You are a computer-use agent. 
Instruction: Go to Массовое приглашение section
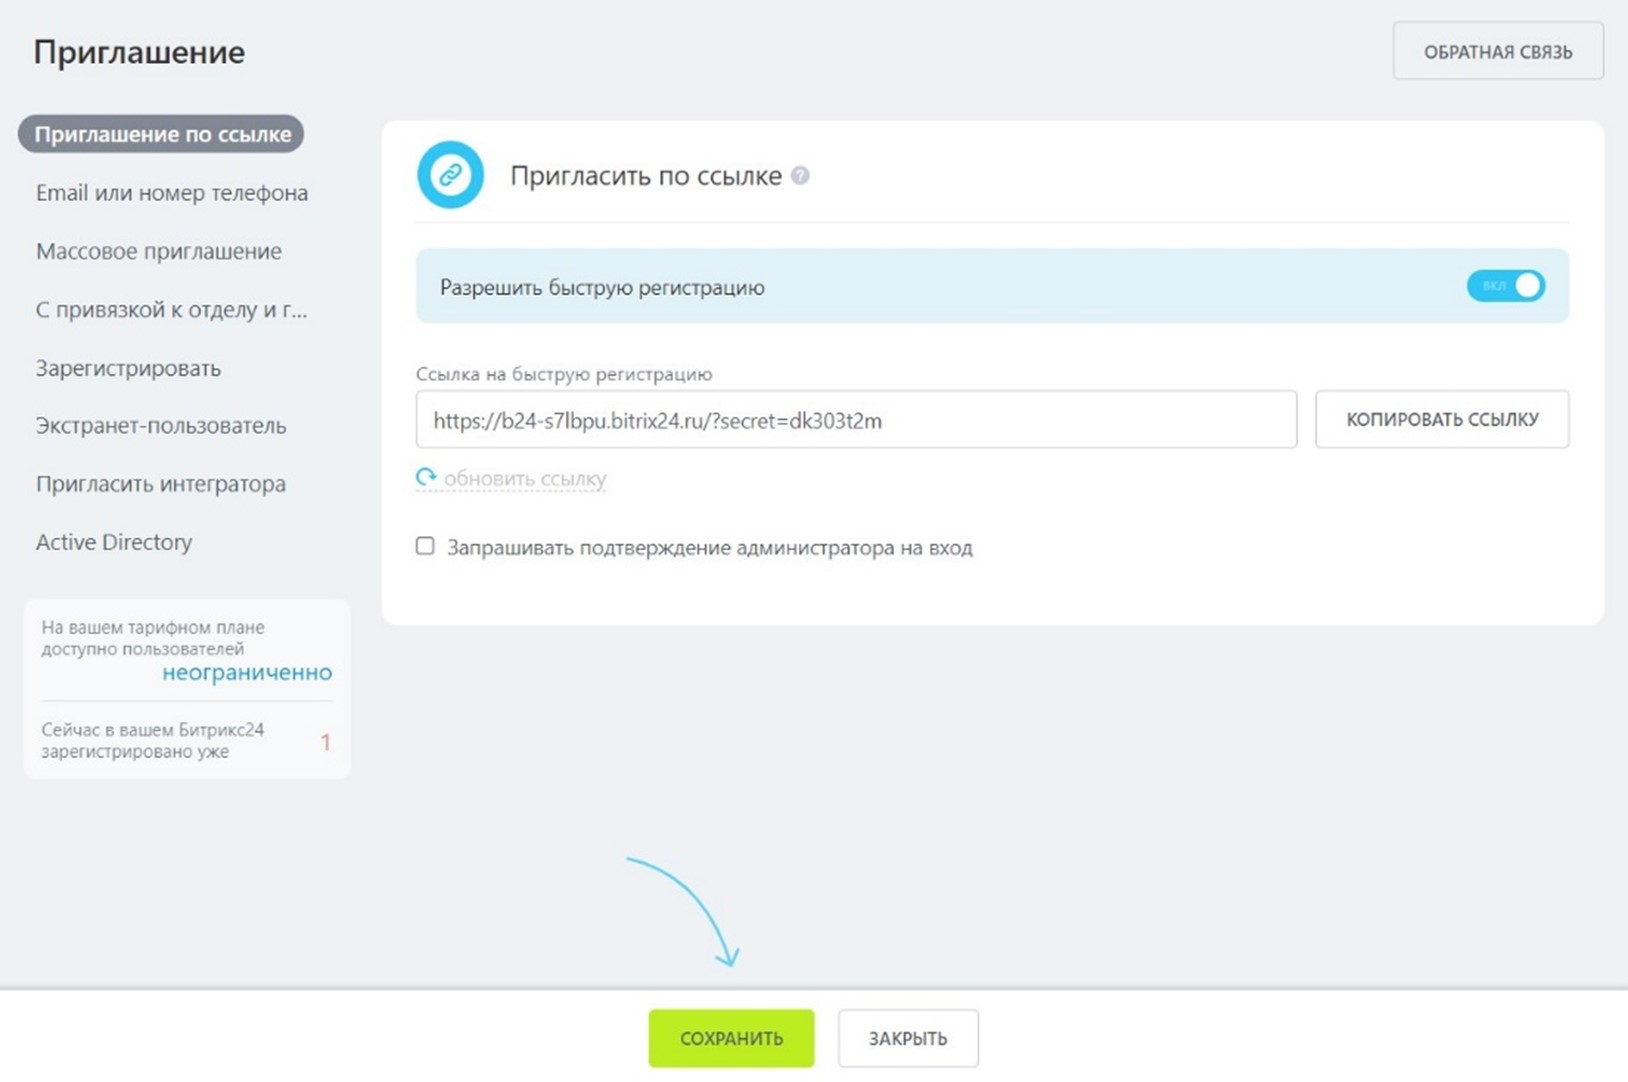159,251
